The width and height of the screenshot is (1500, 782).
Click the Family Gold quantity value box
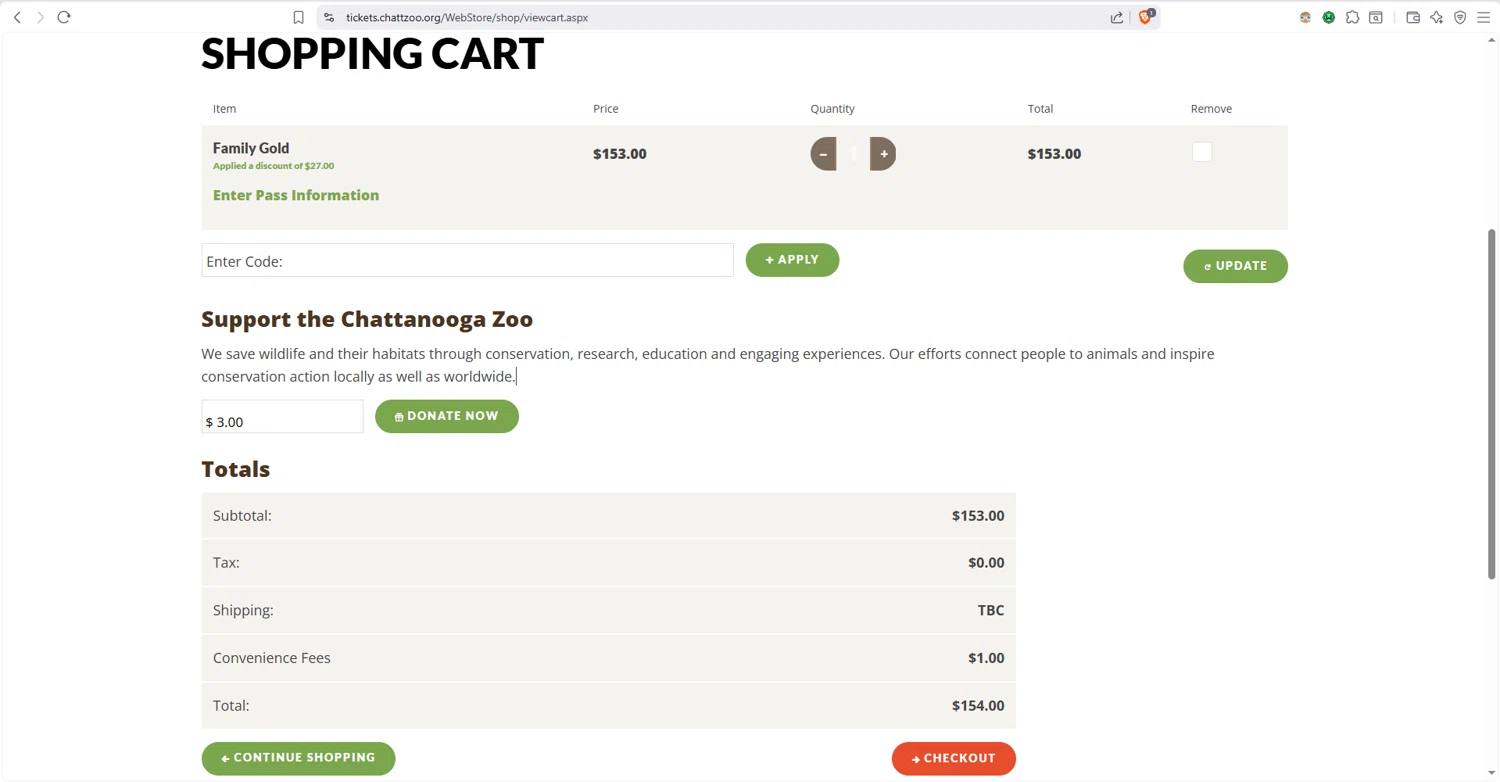tap(853, 154)
